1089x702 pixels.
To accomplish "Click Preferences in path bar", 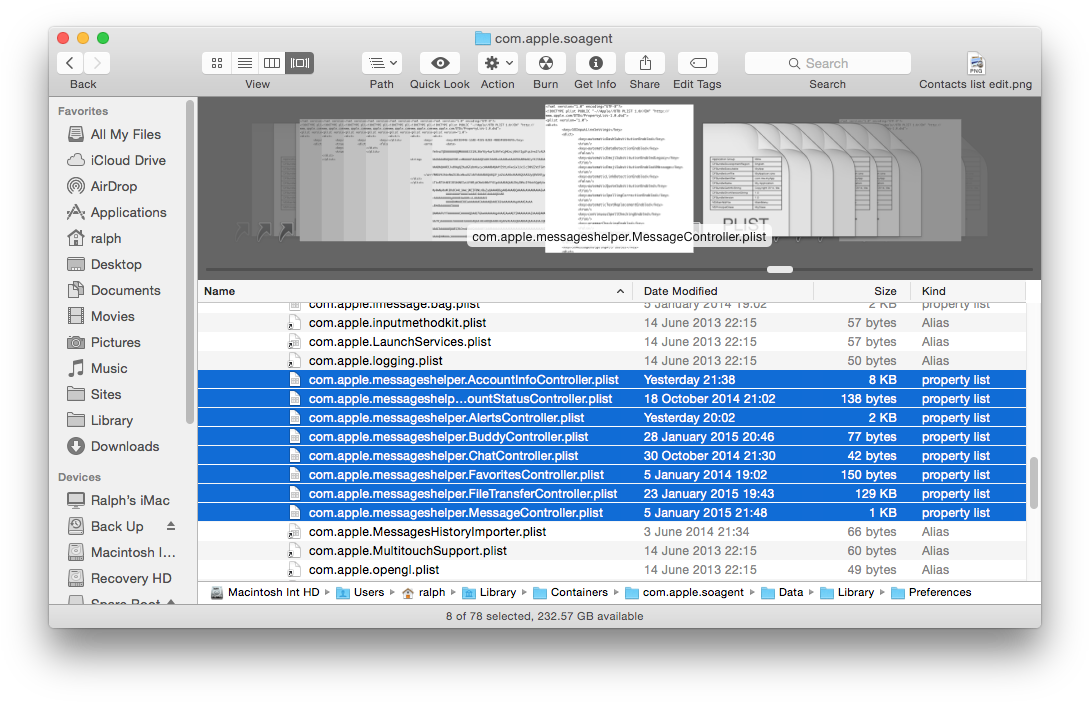I will coord(931,592).
